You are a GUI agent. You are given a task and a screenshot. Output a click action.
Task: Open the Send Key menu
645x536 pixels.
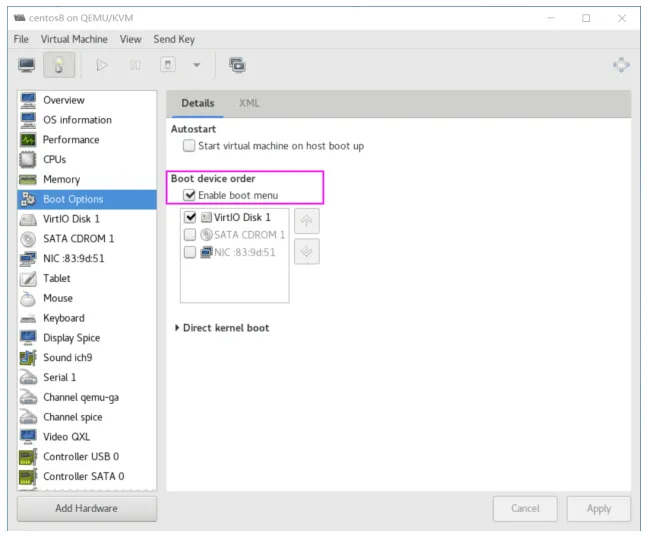(x=174, y=39)
